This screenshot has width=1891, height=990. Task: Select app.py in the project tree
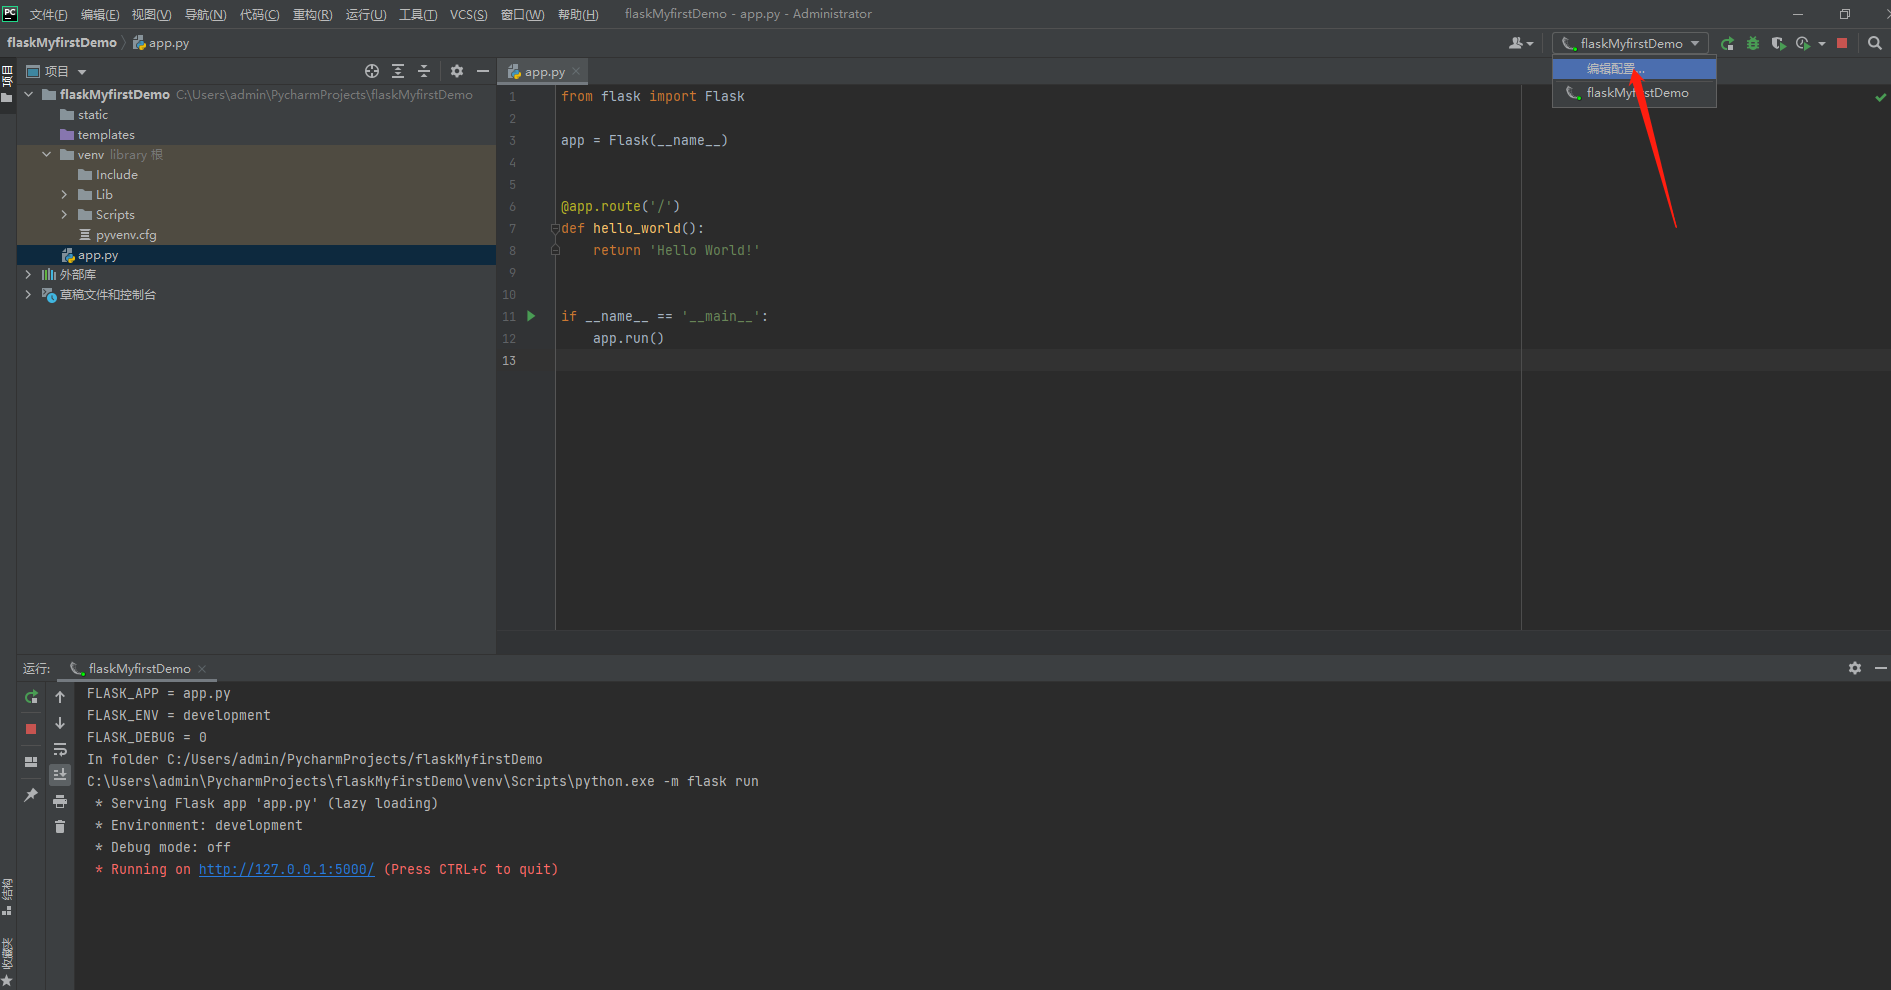coord(97,256)
